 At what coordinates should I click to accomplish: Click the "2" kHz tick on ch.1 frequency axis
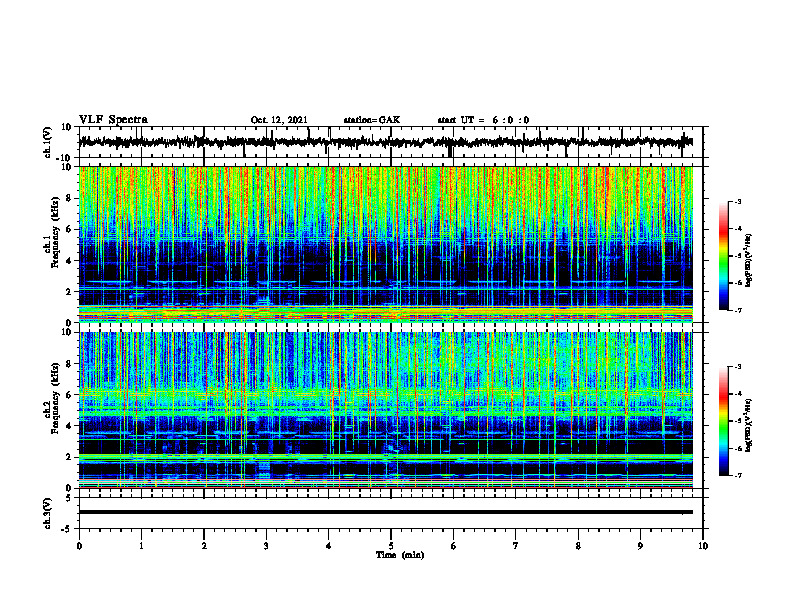click(70, 292)
